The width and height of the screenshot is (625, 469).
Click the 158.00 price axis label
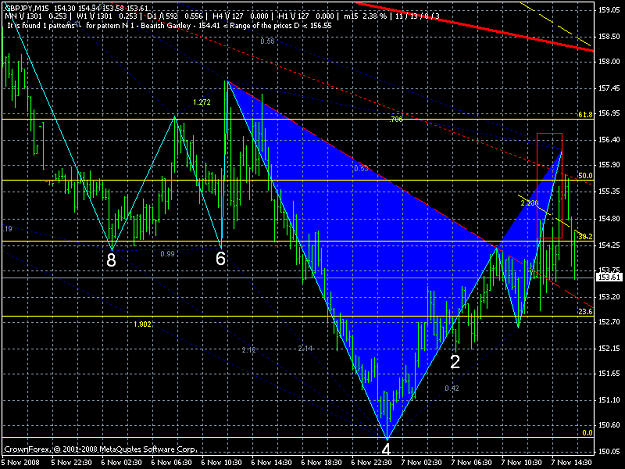point(609,61)
